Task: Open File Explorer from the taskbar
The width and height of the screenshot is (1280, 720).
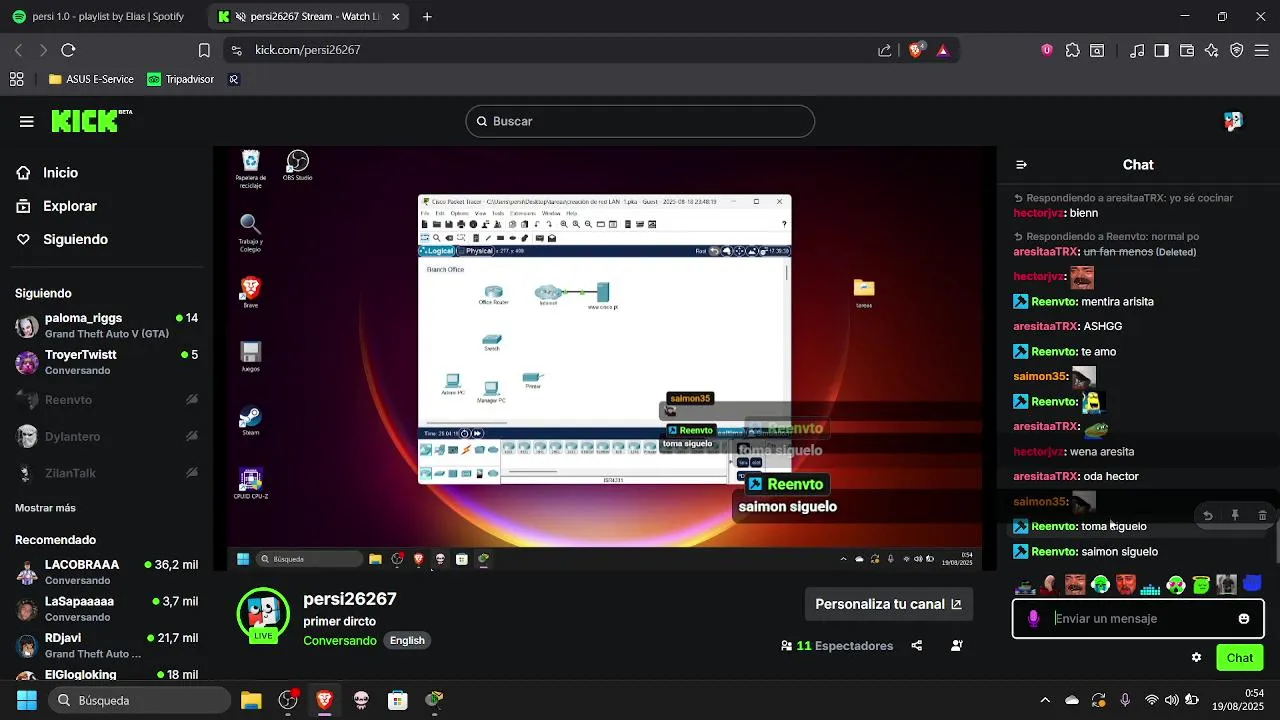Action: click(x=251, y=700)
